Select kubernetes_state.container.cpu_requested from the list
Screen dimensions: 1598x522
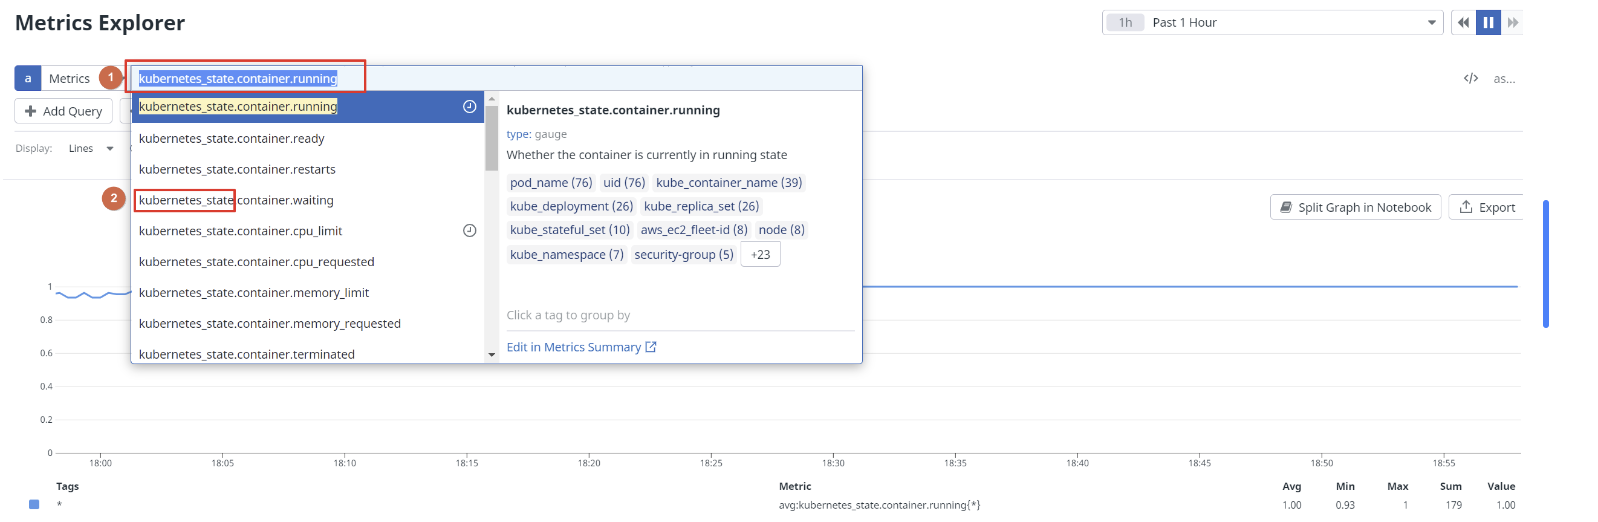[307, 262]
